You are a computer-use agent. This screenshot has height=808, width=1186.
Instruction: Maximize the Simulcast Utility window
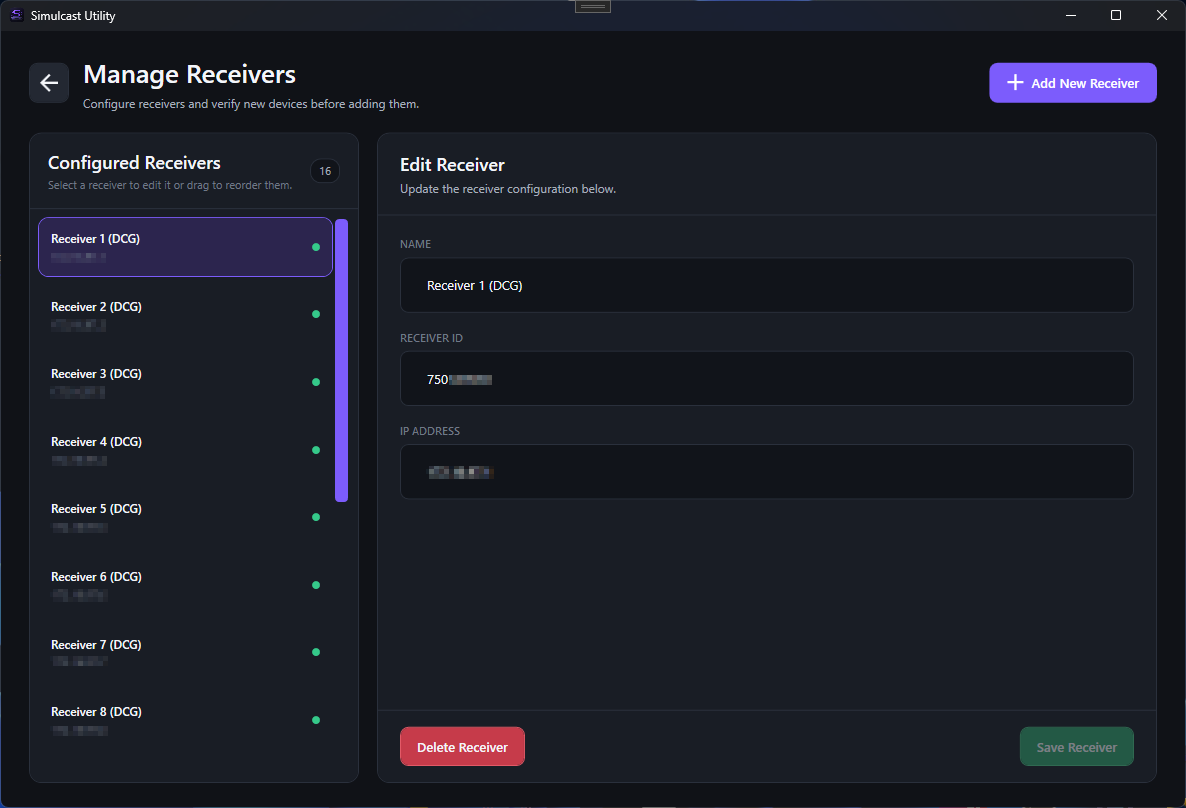[x=1116, y=15]
